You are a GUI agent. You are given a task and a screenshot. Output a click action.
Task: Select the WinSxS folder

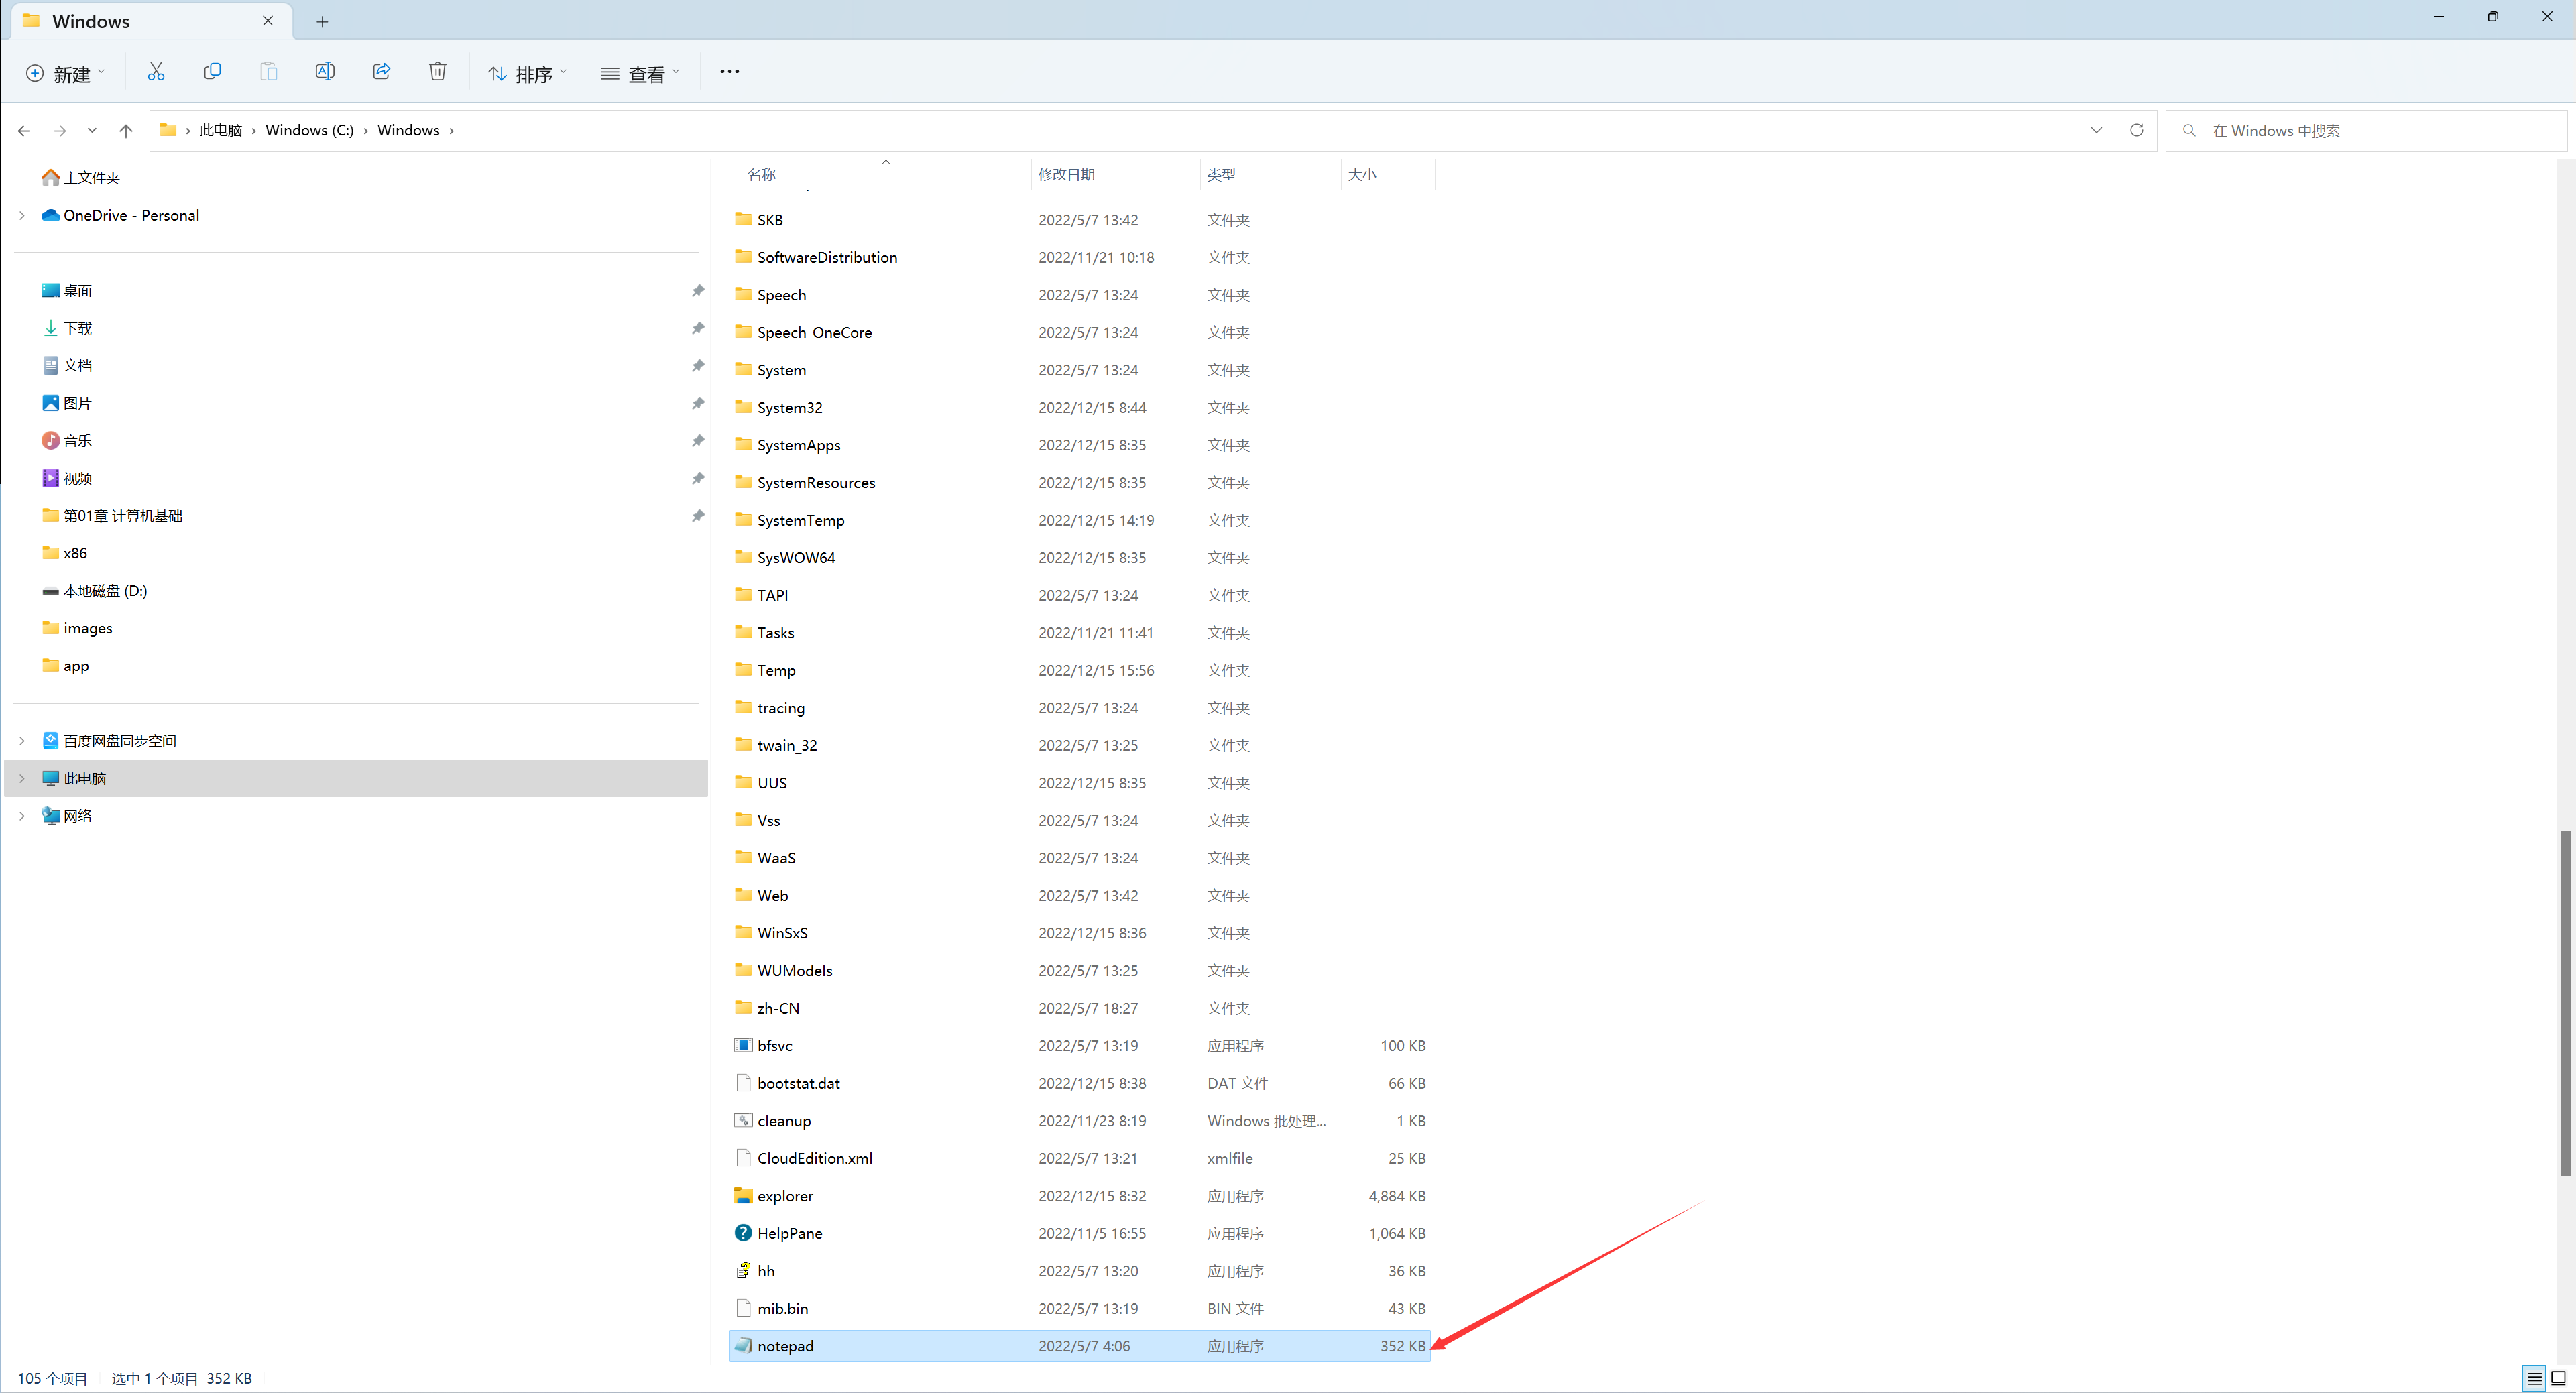782,932
